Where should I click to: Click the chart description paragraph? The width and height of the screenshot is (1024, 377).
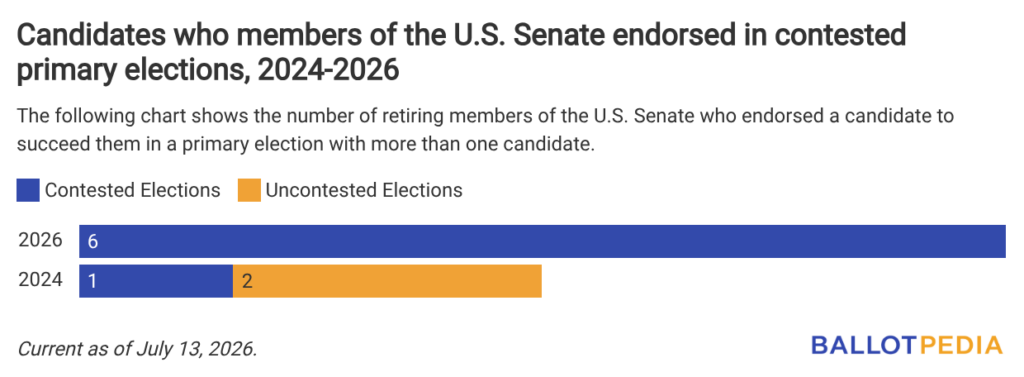click(485, 131)
